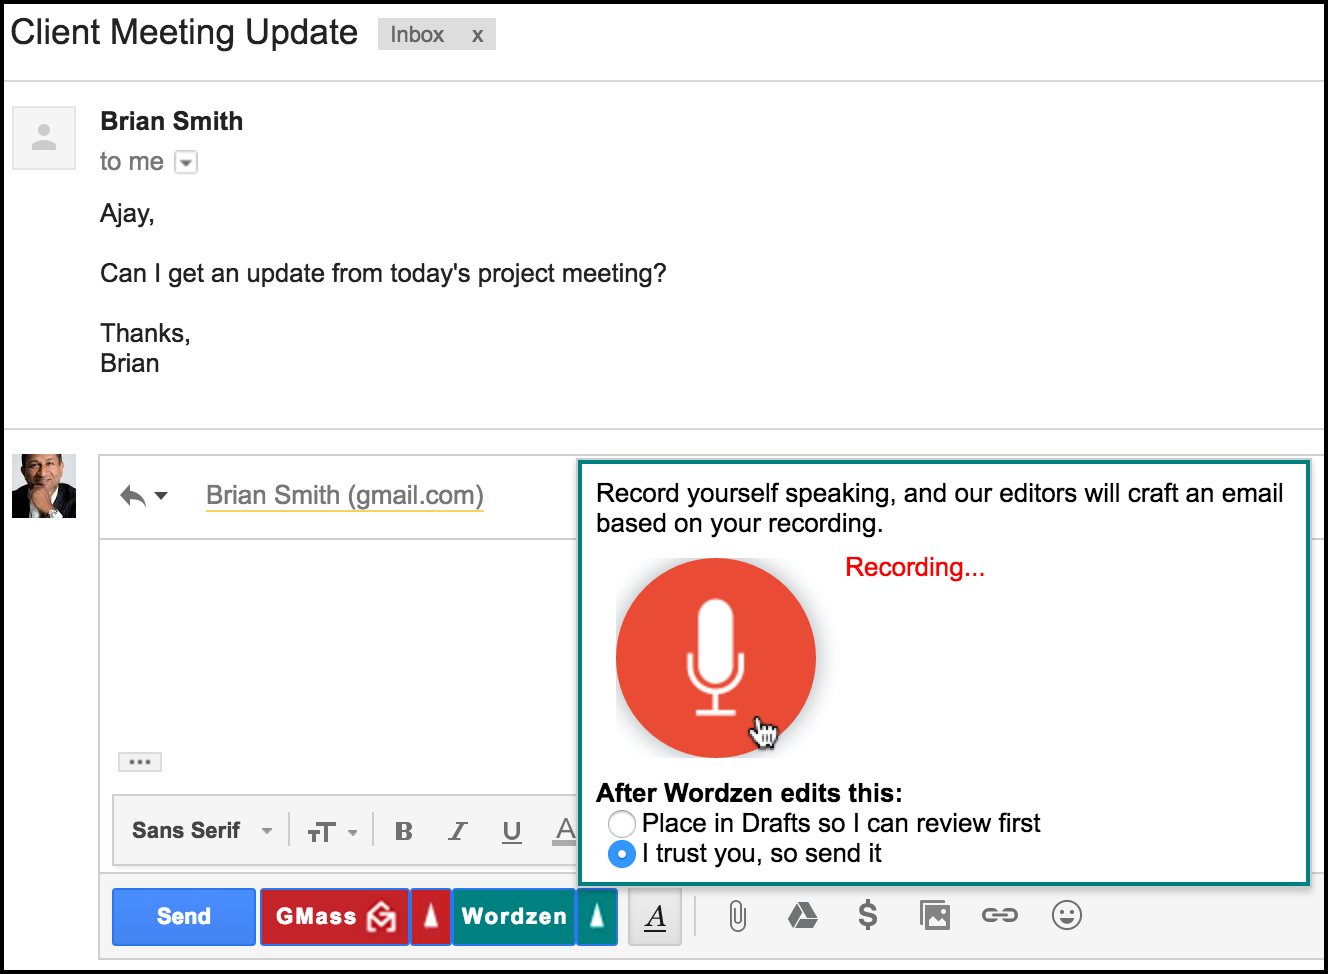The height and width of the screenshot is (974, 1328).
Task: Click the teal Wordzen button
Action: (x=514, y=916)
